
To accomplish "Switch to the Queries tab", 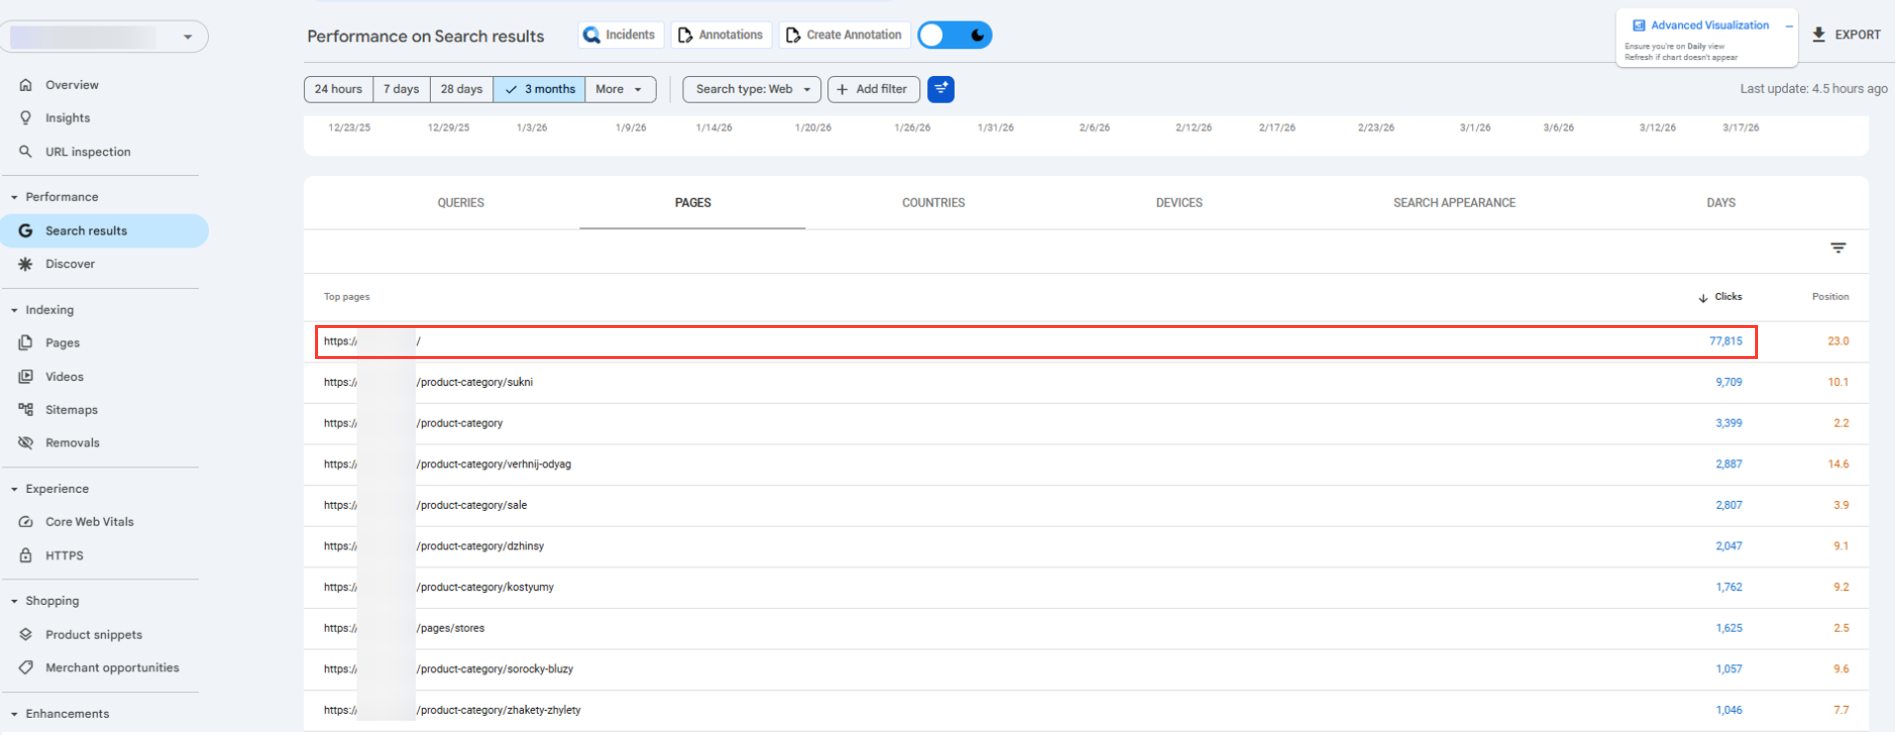I will pos(461,203).
